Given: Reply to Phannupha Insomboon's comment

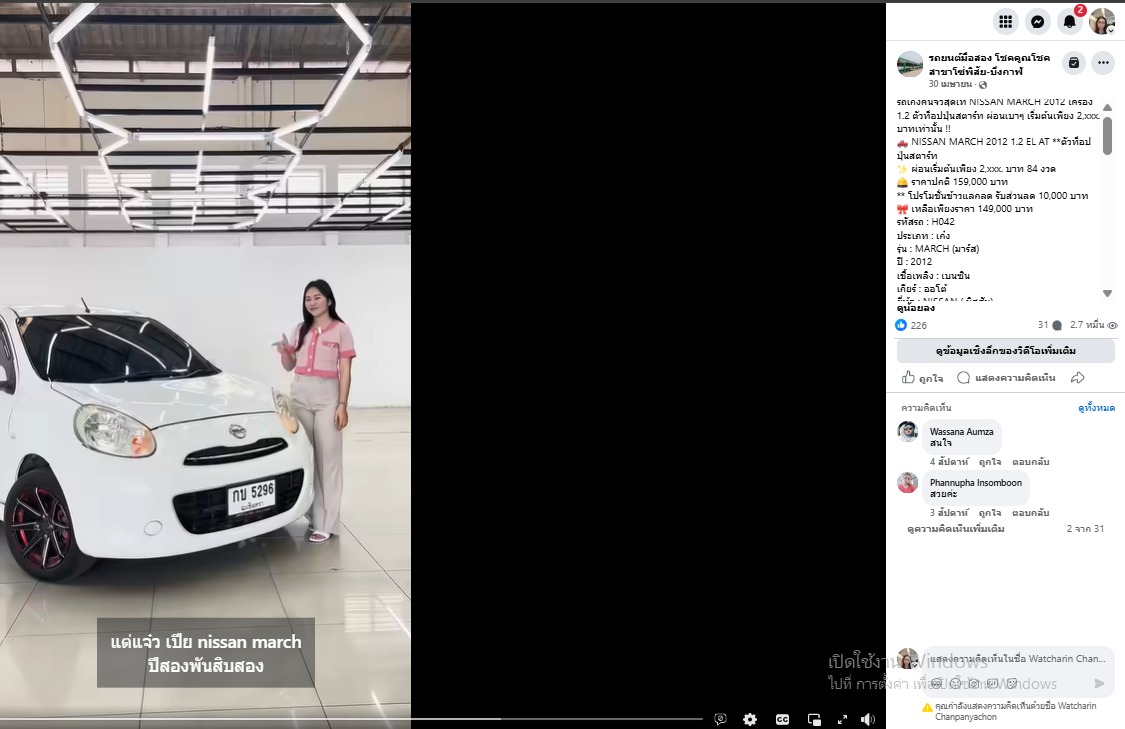Looking at the screenshot, I should (1030, 512).
